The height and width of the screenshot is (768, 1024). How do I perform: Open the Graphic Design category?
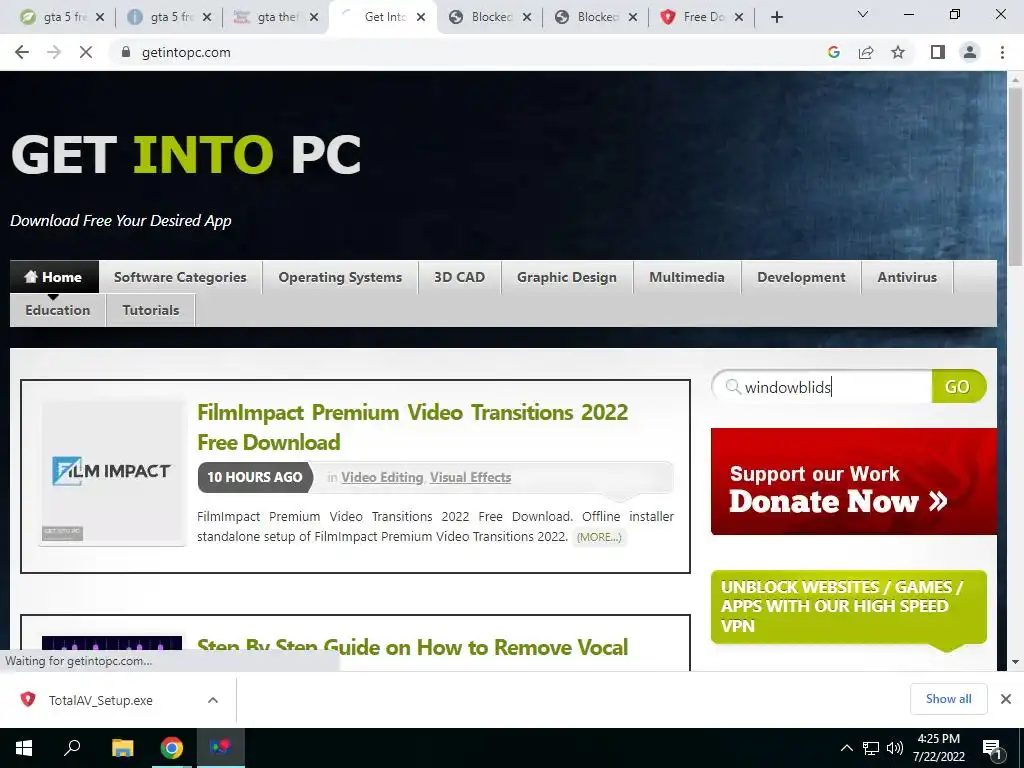pyautogui.click(x=567, y=277)
